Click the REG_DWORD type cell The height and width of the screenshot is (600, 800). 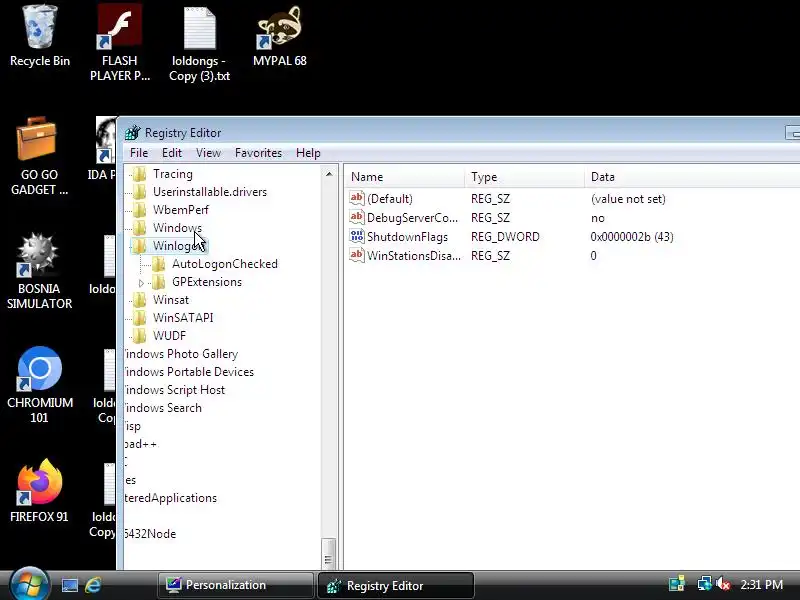click(505, 237)
